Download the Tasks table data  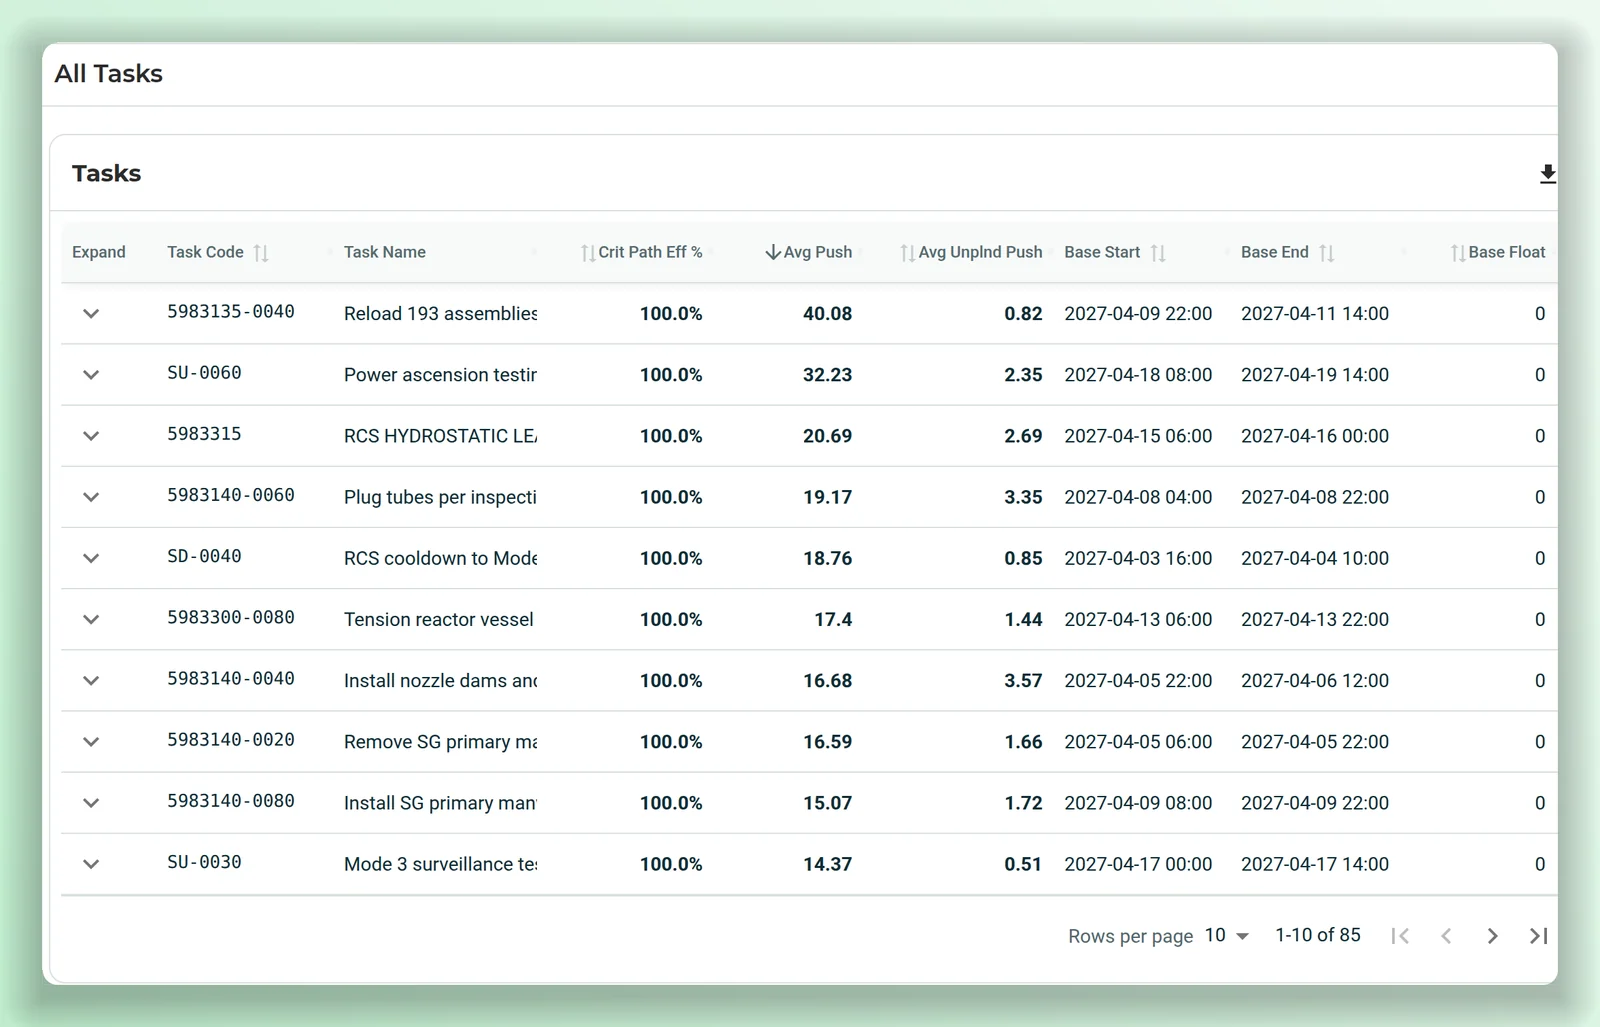coord(1547,174)
